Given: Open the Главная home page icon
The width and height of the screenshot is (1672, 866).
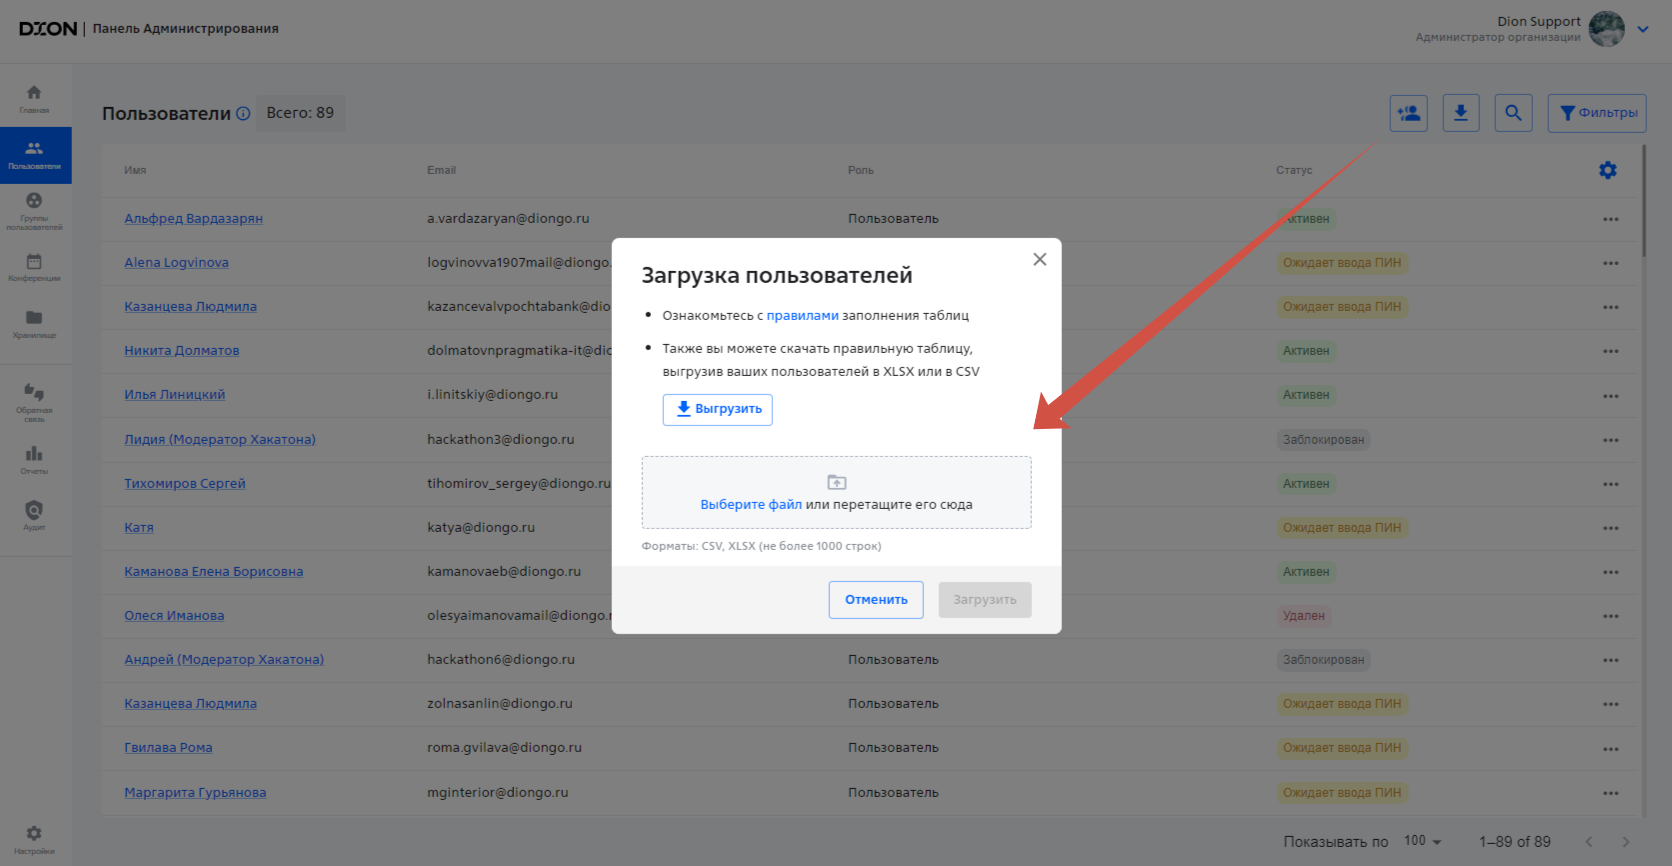Looking at the screenshot, I should click(x=34, y=98).
